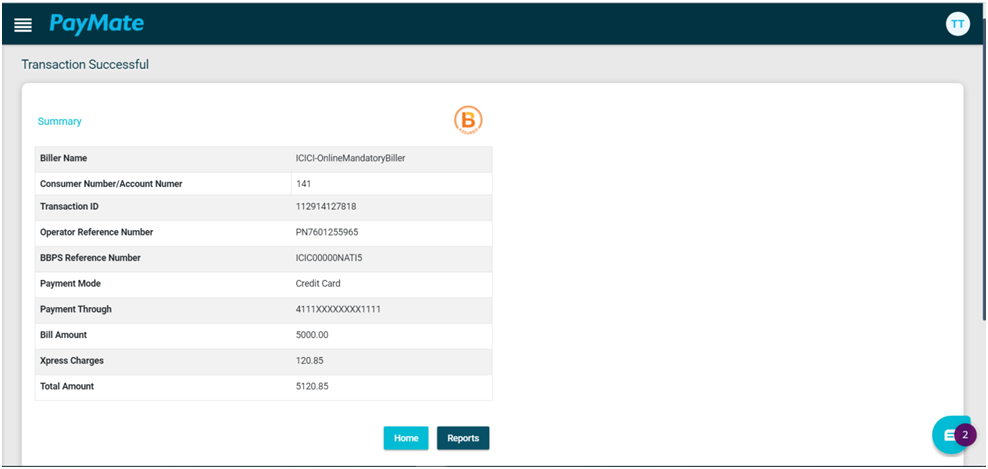Image resolution: width=988 pixels, height=469 pixels.
Task: Click the Xpress Charges label
Action: pyautogui.click(x=72, y=361)
